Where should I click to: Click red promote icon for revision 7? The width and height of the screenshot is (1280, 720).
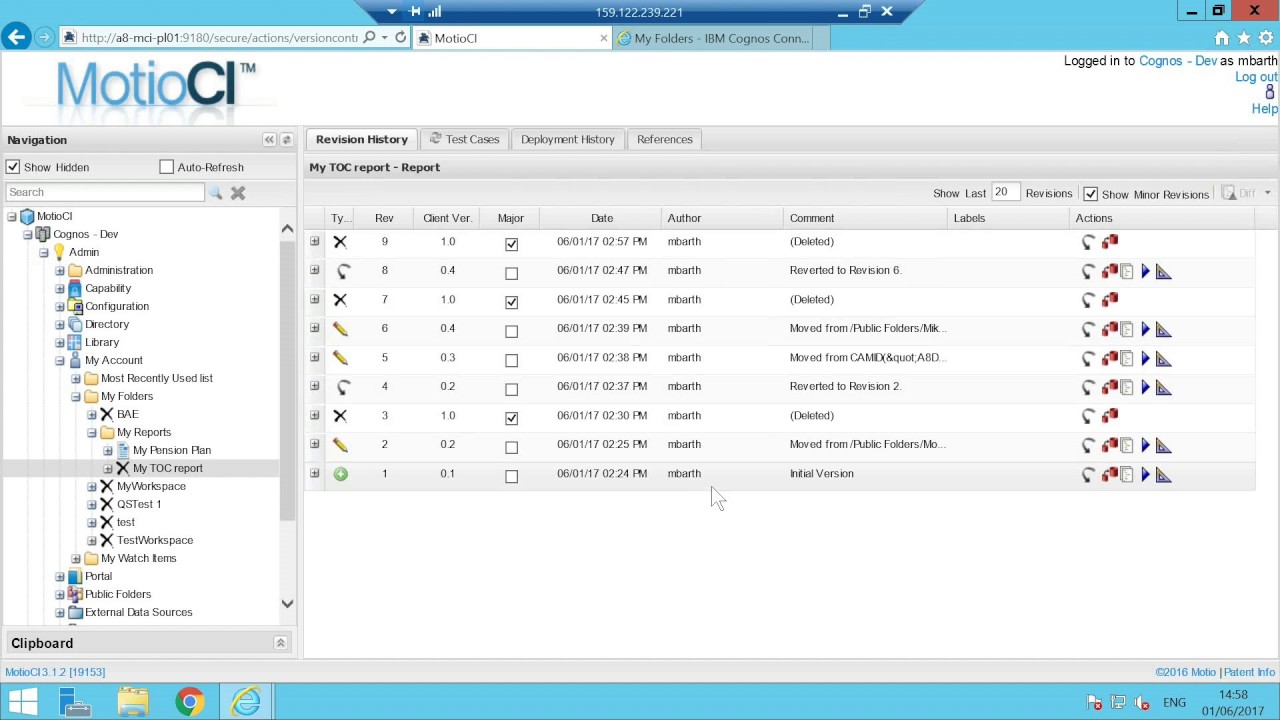(1110, 299)
